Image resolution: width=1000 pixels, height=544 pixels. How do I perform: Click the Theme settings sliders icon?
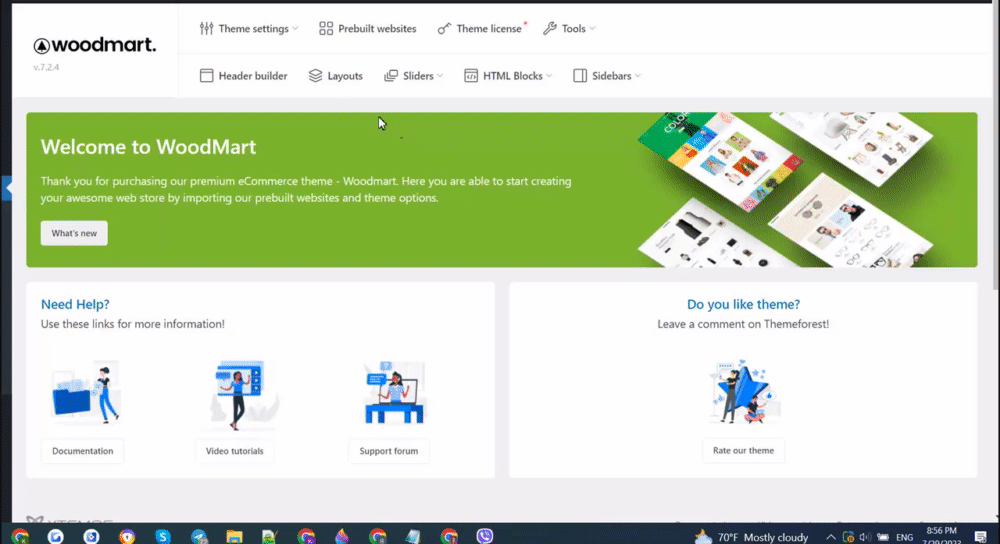coord(207,29)
